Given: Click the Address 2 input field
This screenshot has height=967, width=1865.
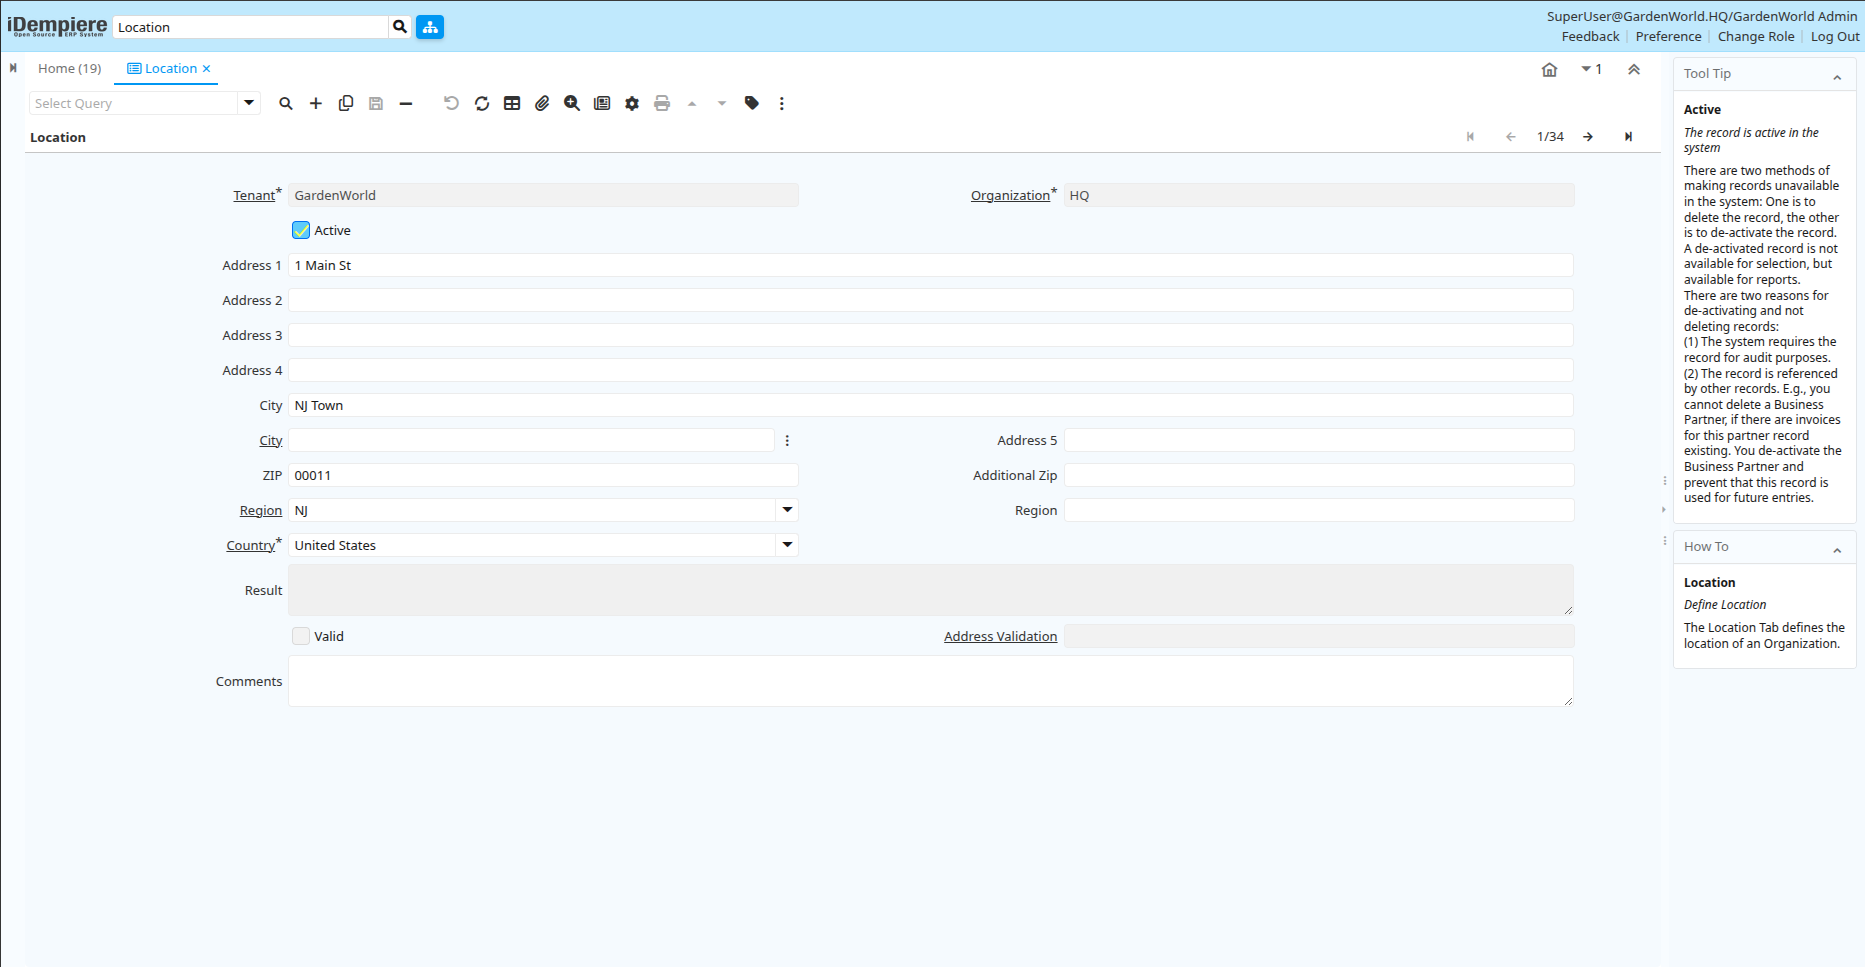Looking at the screenshot, I should (930, 300).
